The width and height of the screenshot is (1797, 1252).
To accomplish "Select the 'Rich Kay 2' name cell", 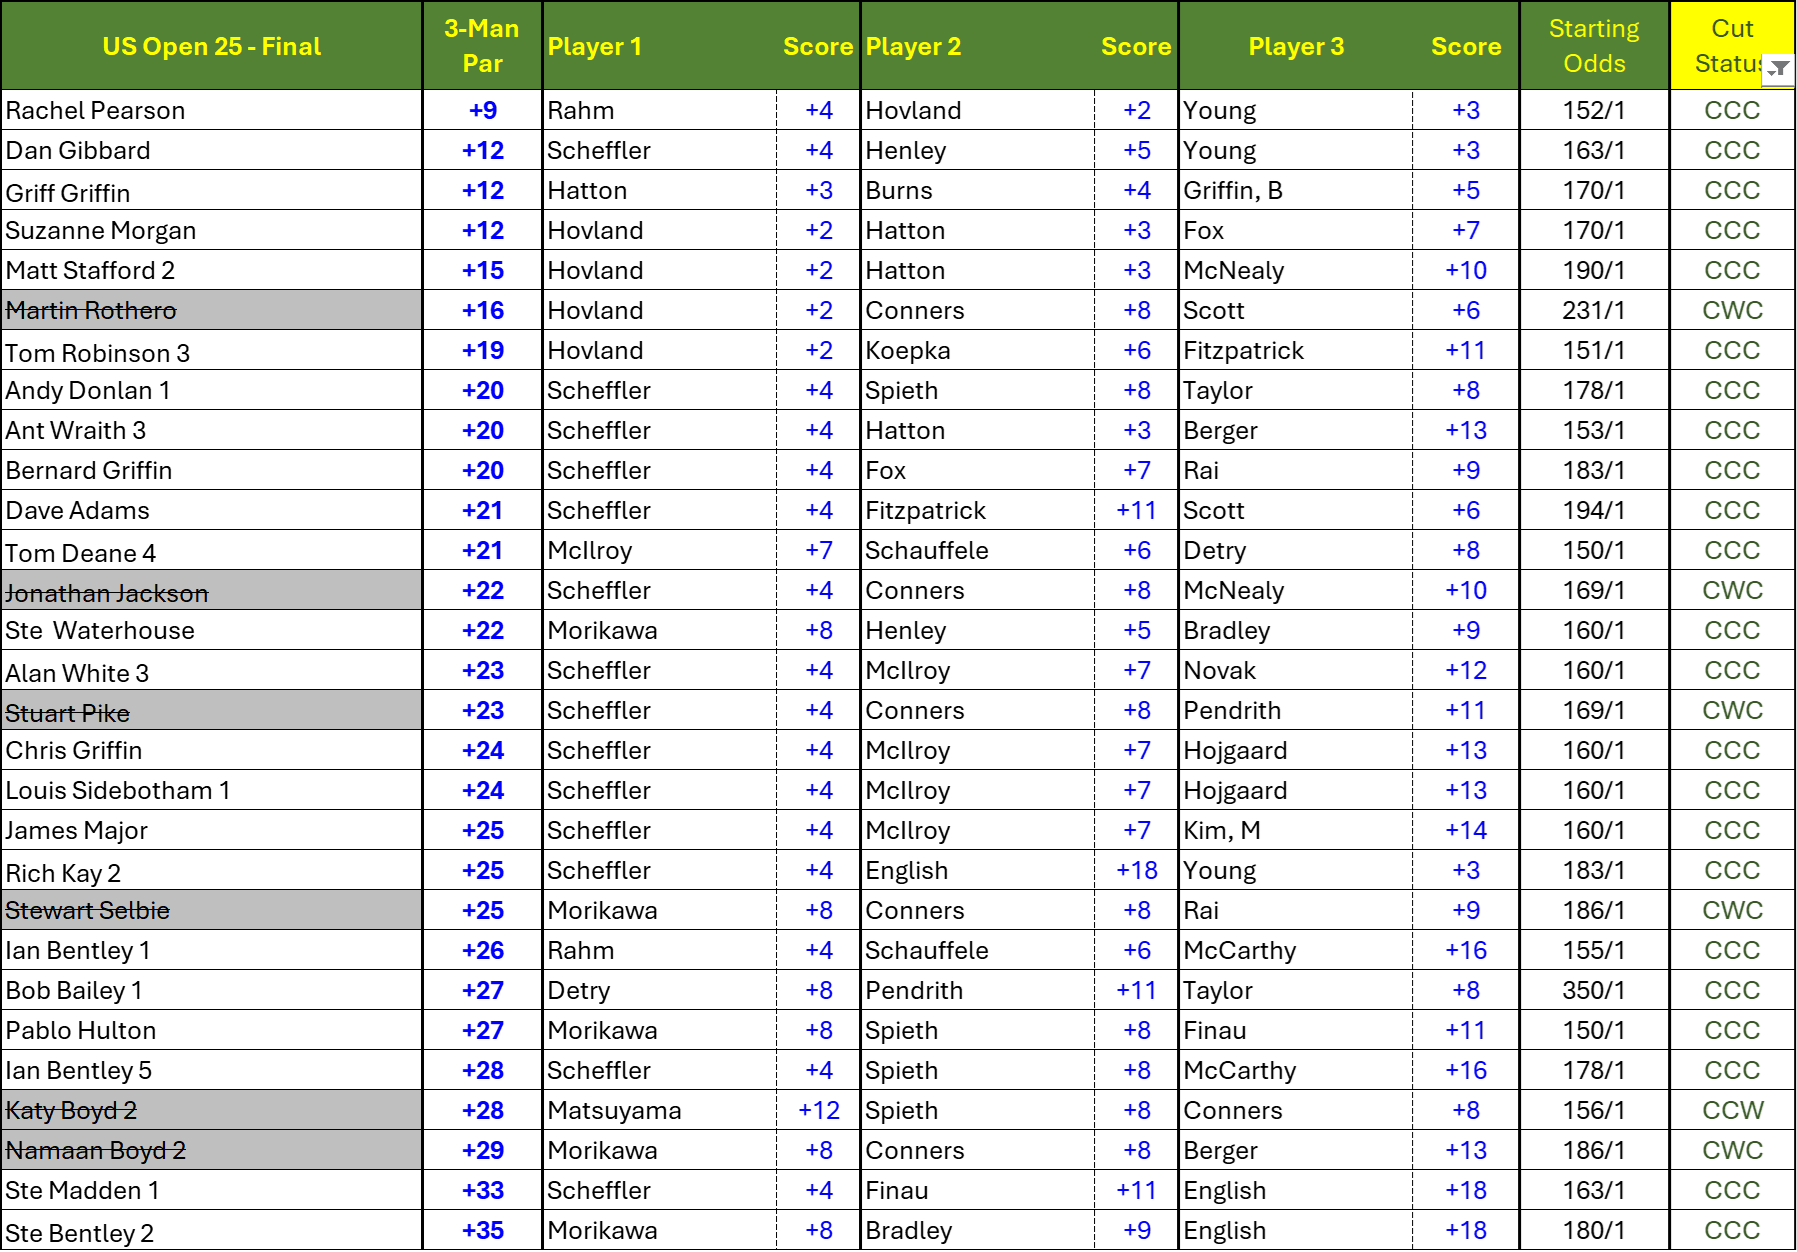I will 212,870.
